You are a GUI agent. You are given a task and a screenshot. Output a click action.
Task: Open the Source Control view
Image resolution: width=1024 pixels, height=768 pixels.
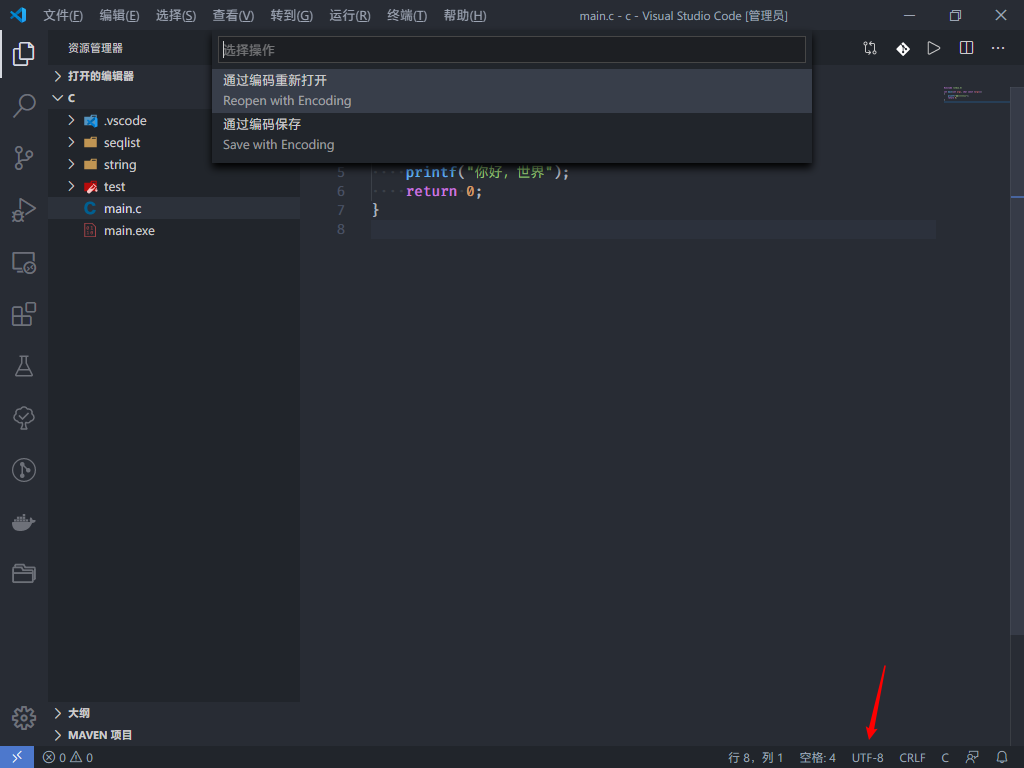click(x=24, y=158)
